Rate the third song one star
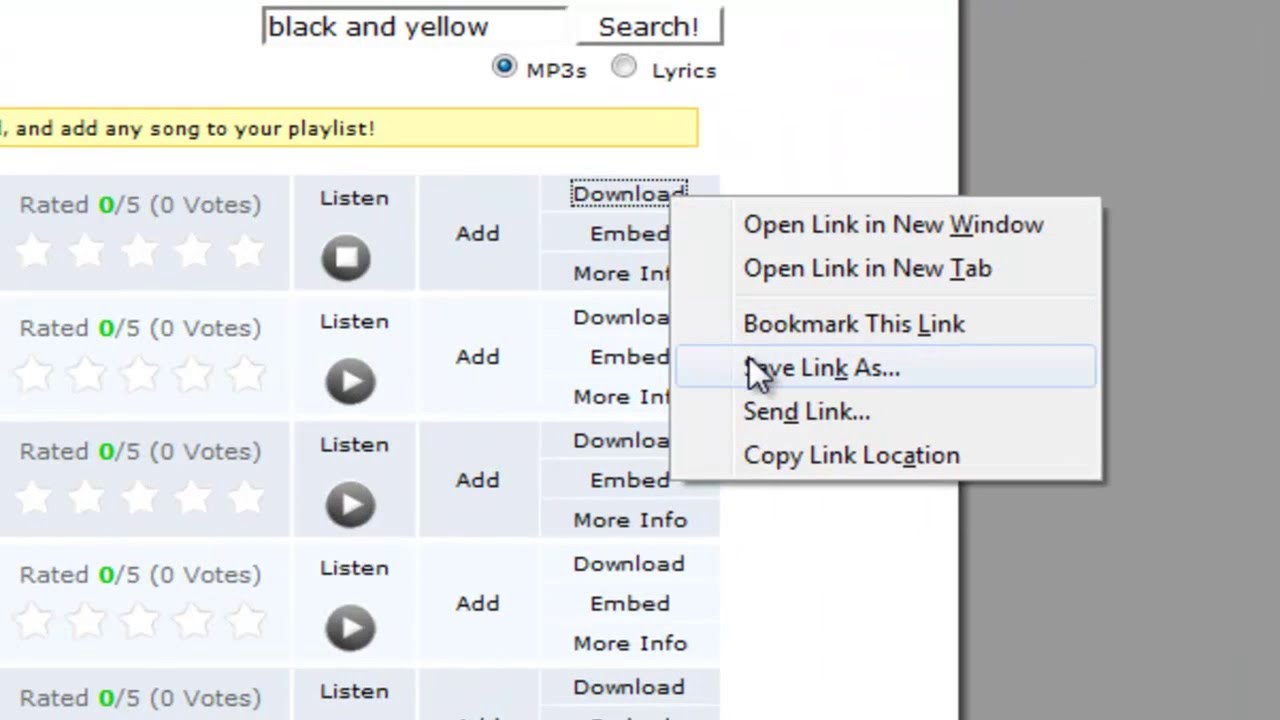The width and height of the screenshot is (1280, 720). [x=33, y=497]
